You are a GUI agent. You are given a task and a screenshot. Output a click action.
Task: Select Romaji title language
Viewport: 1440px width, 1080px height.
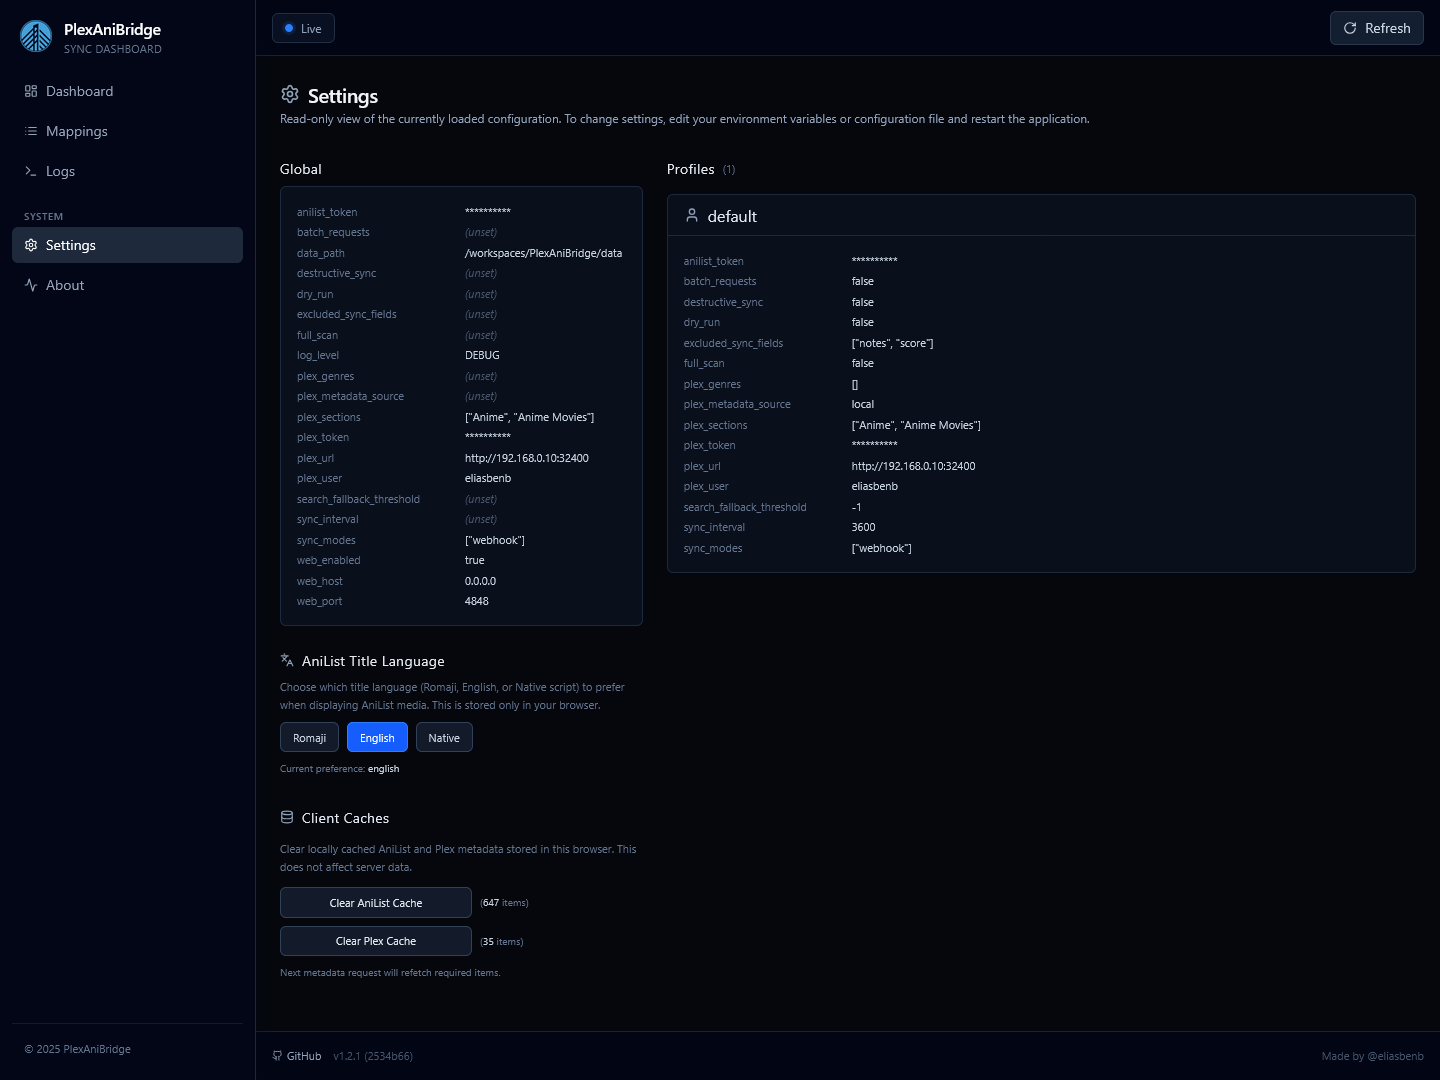[x=309, y=737]
